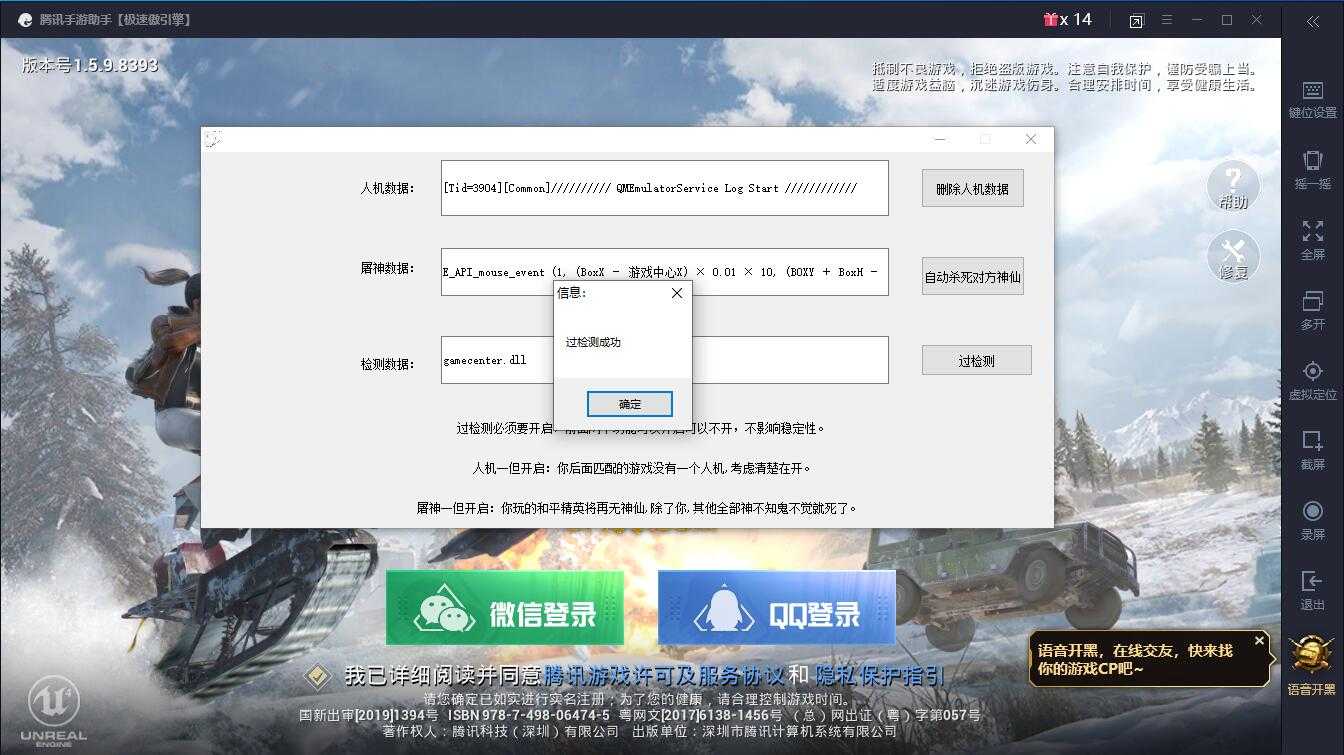Click the 退出 exit icon
This screenshot has height=755, width=1344.
(x=1312, y=590)
